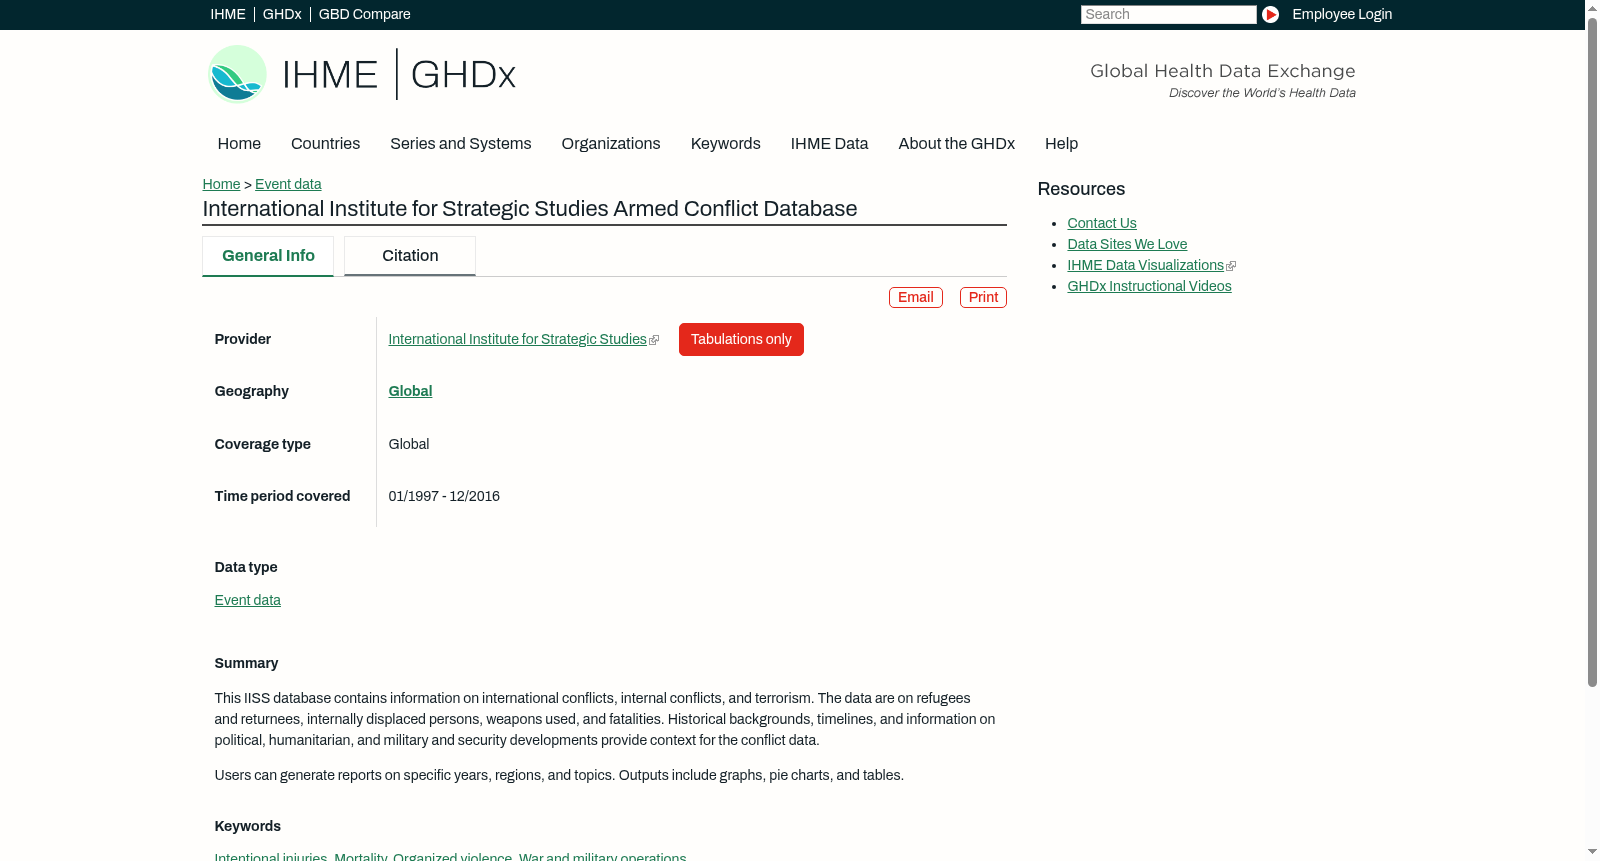The height and width of the screenshot is (861, 1600).
Task: Click the vertical scrollbar thumb
Action: pos(1592,352)
